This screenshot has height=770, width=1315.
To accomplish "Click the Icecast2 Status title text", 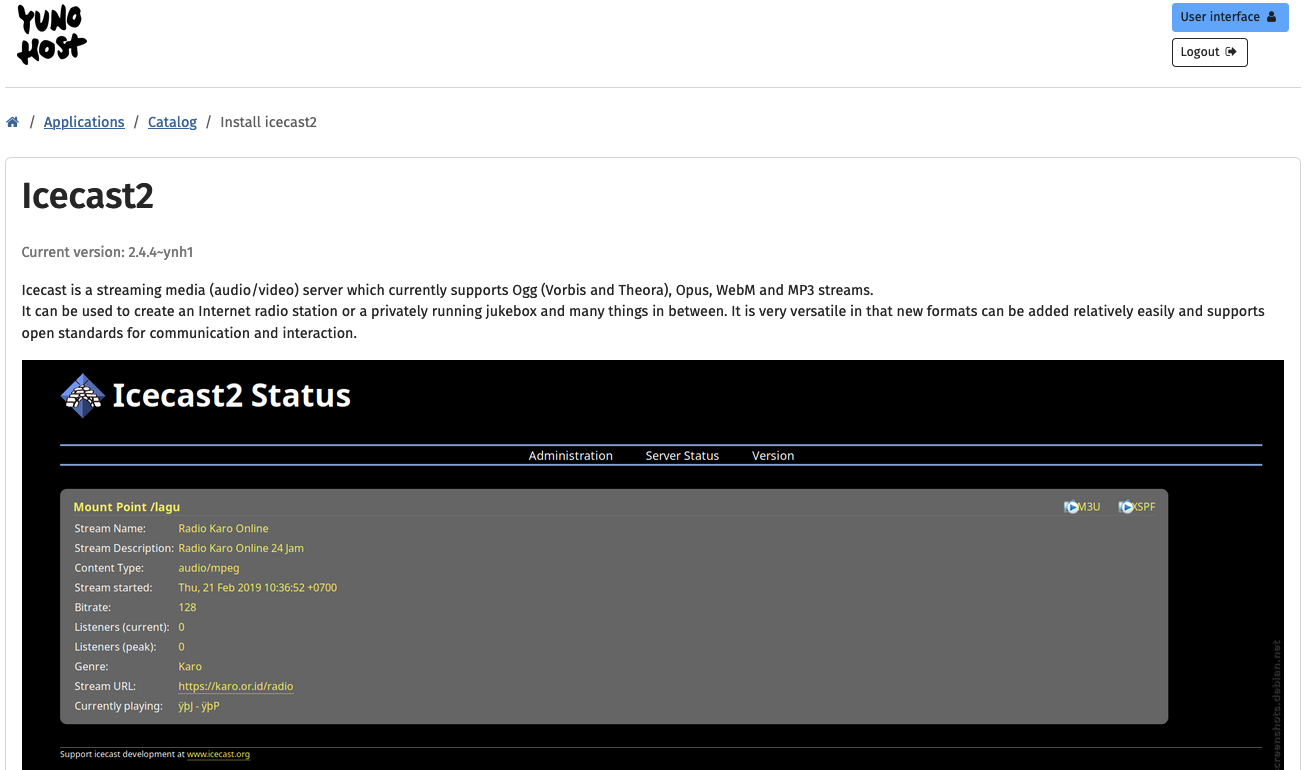I will click(231, 396).
